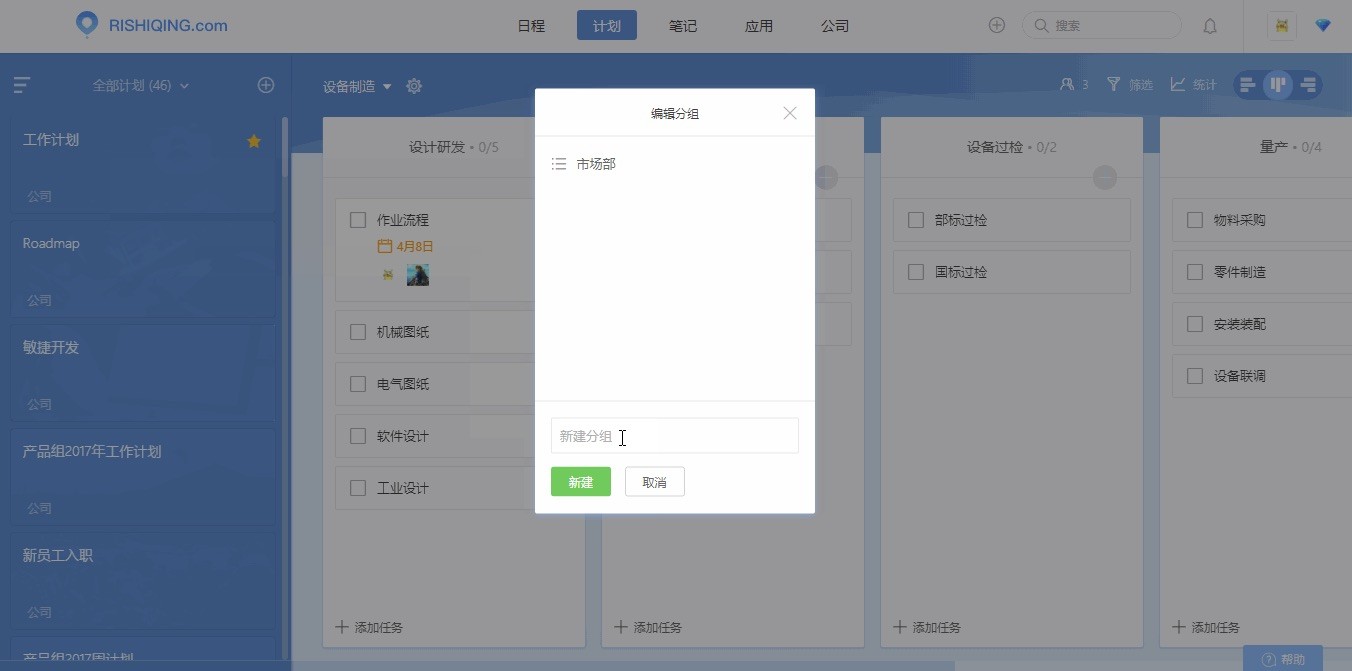Screen dimensions: 1352x671
Task: Check the 物料采购 task checkbox
Action: 1194,220
